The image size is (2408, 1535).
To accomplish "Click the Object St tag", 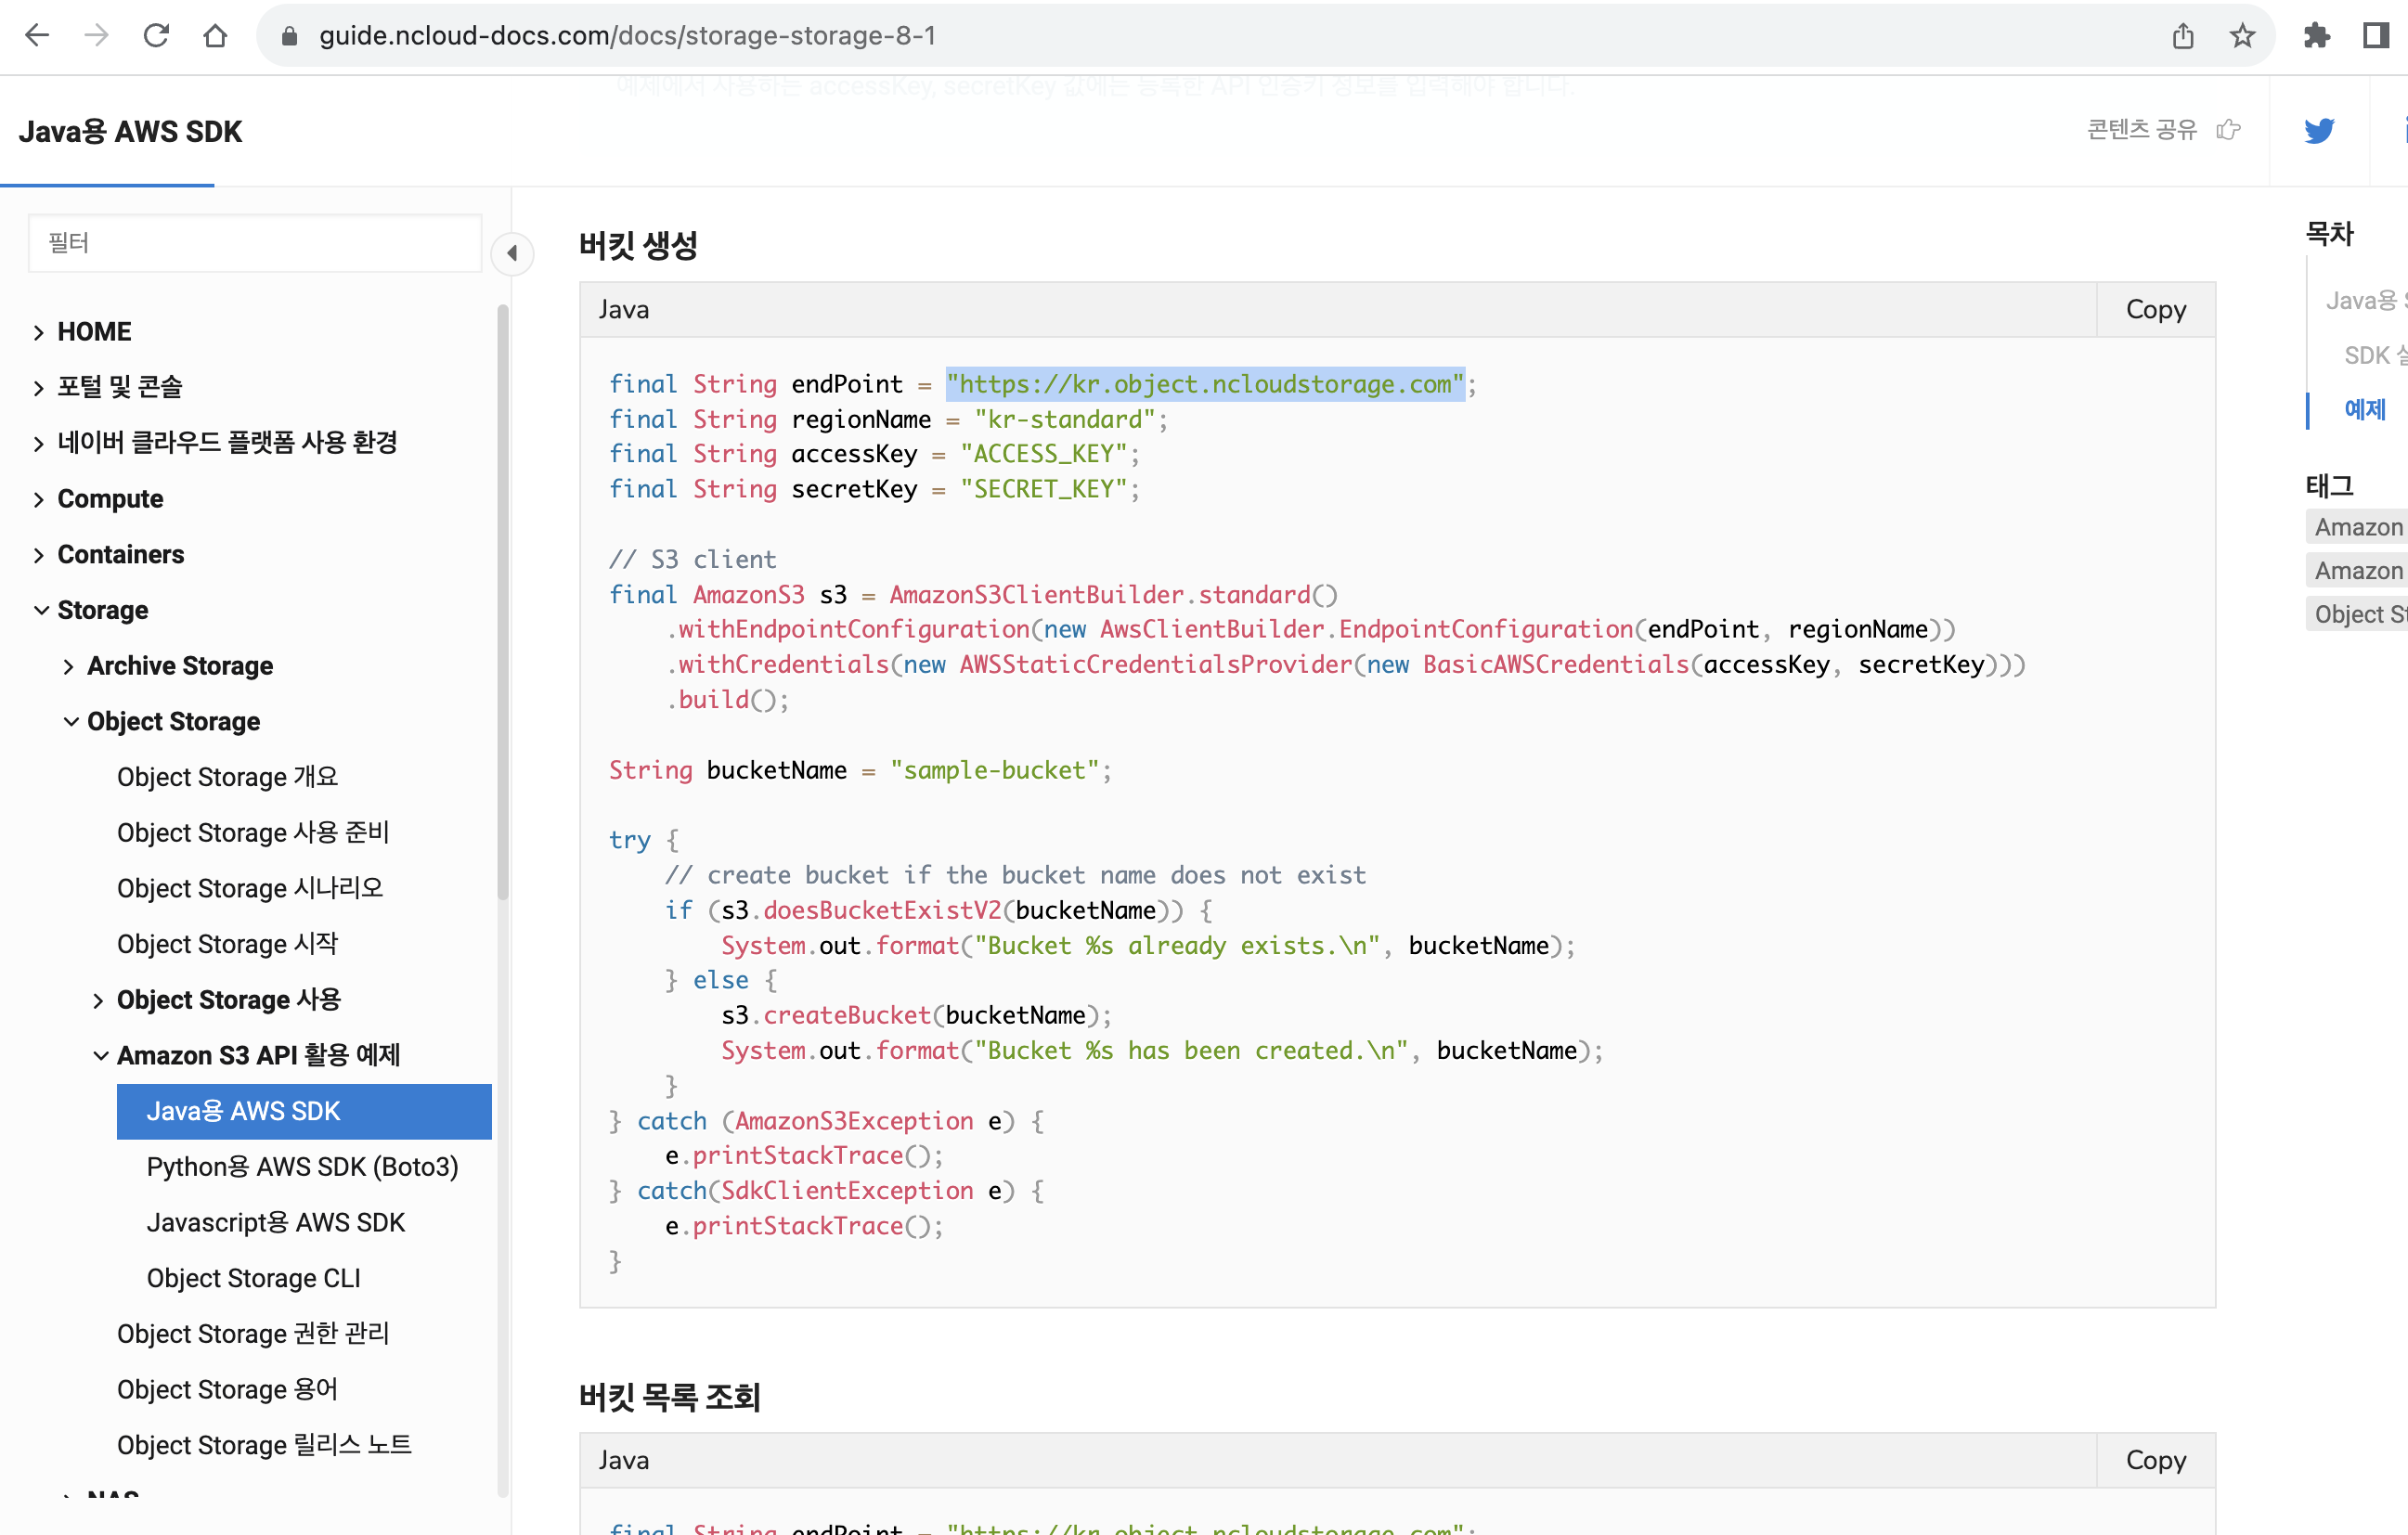I will click(2357, 614).
